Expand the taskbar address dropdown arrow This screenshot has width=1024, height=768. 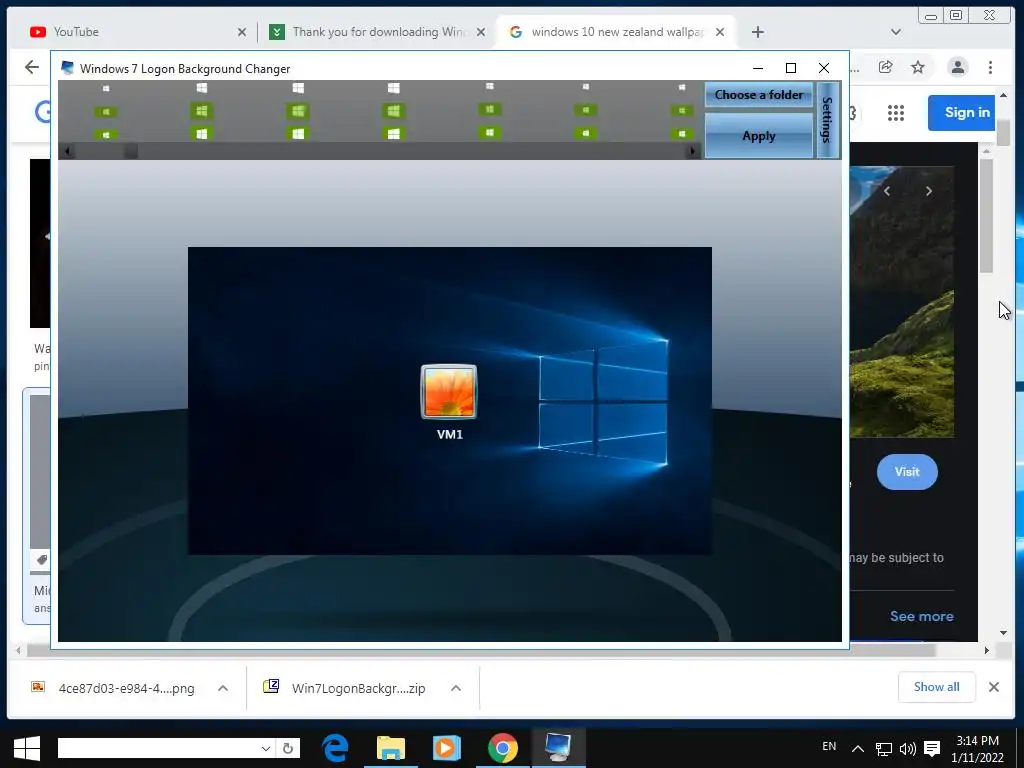click(266, 748)
